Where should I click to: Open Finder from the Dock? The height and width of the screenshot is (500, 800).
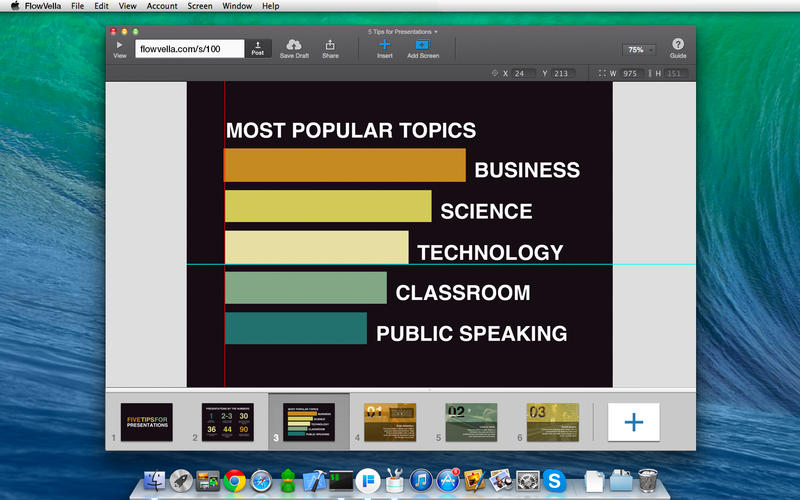pyautogui.click(x=155, y=481)
